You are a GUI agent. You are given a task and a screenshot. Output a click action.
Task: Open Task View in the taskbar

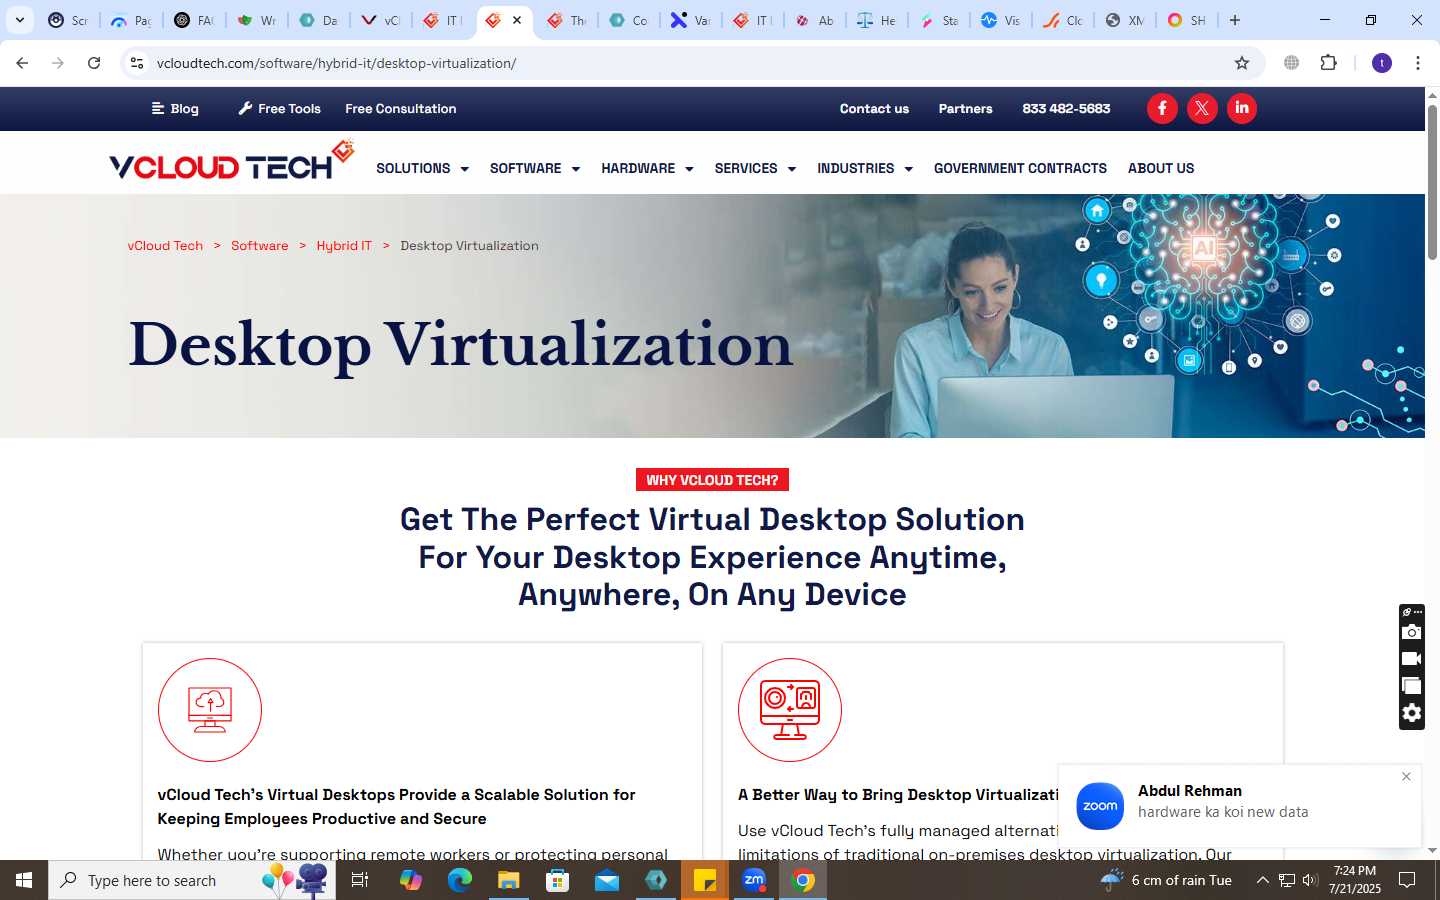360,880
